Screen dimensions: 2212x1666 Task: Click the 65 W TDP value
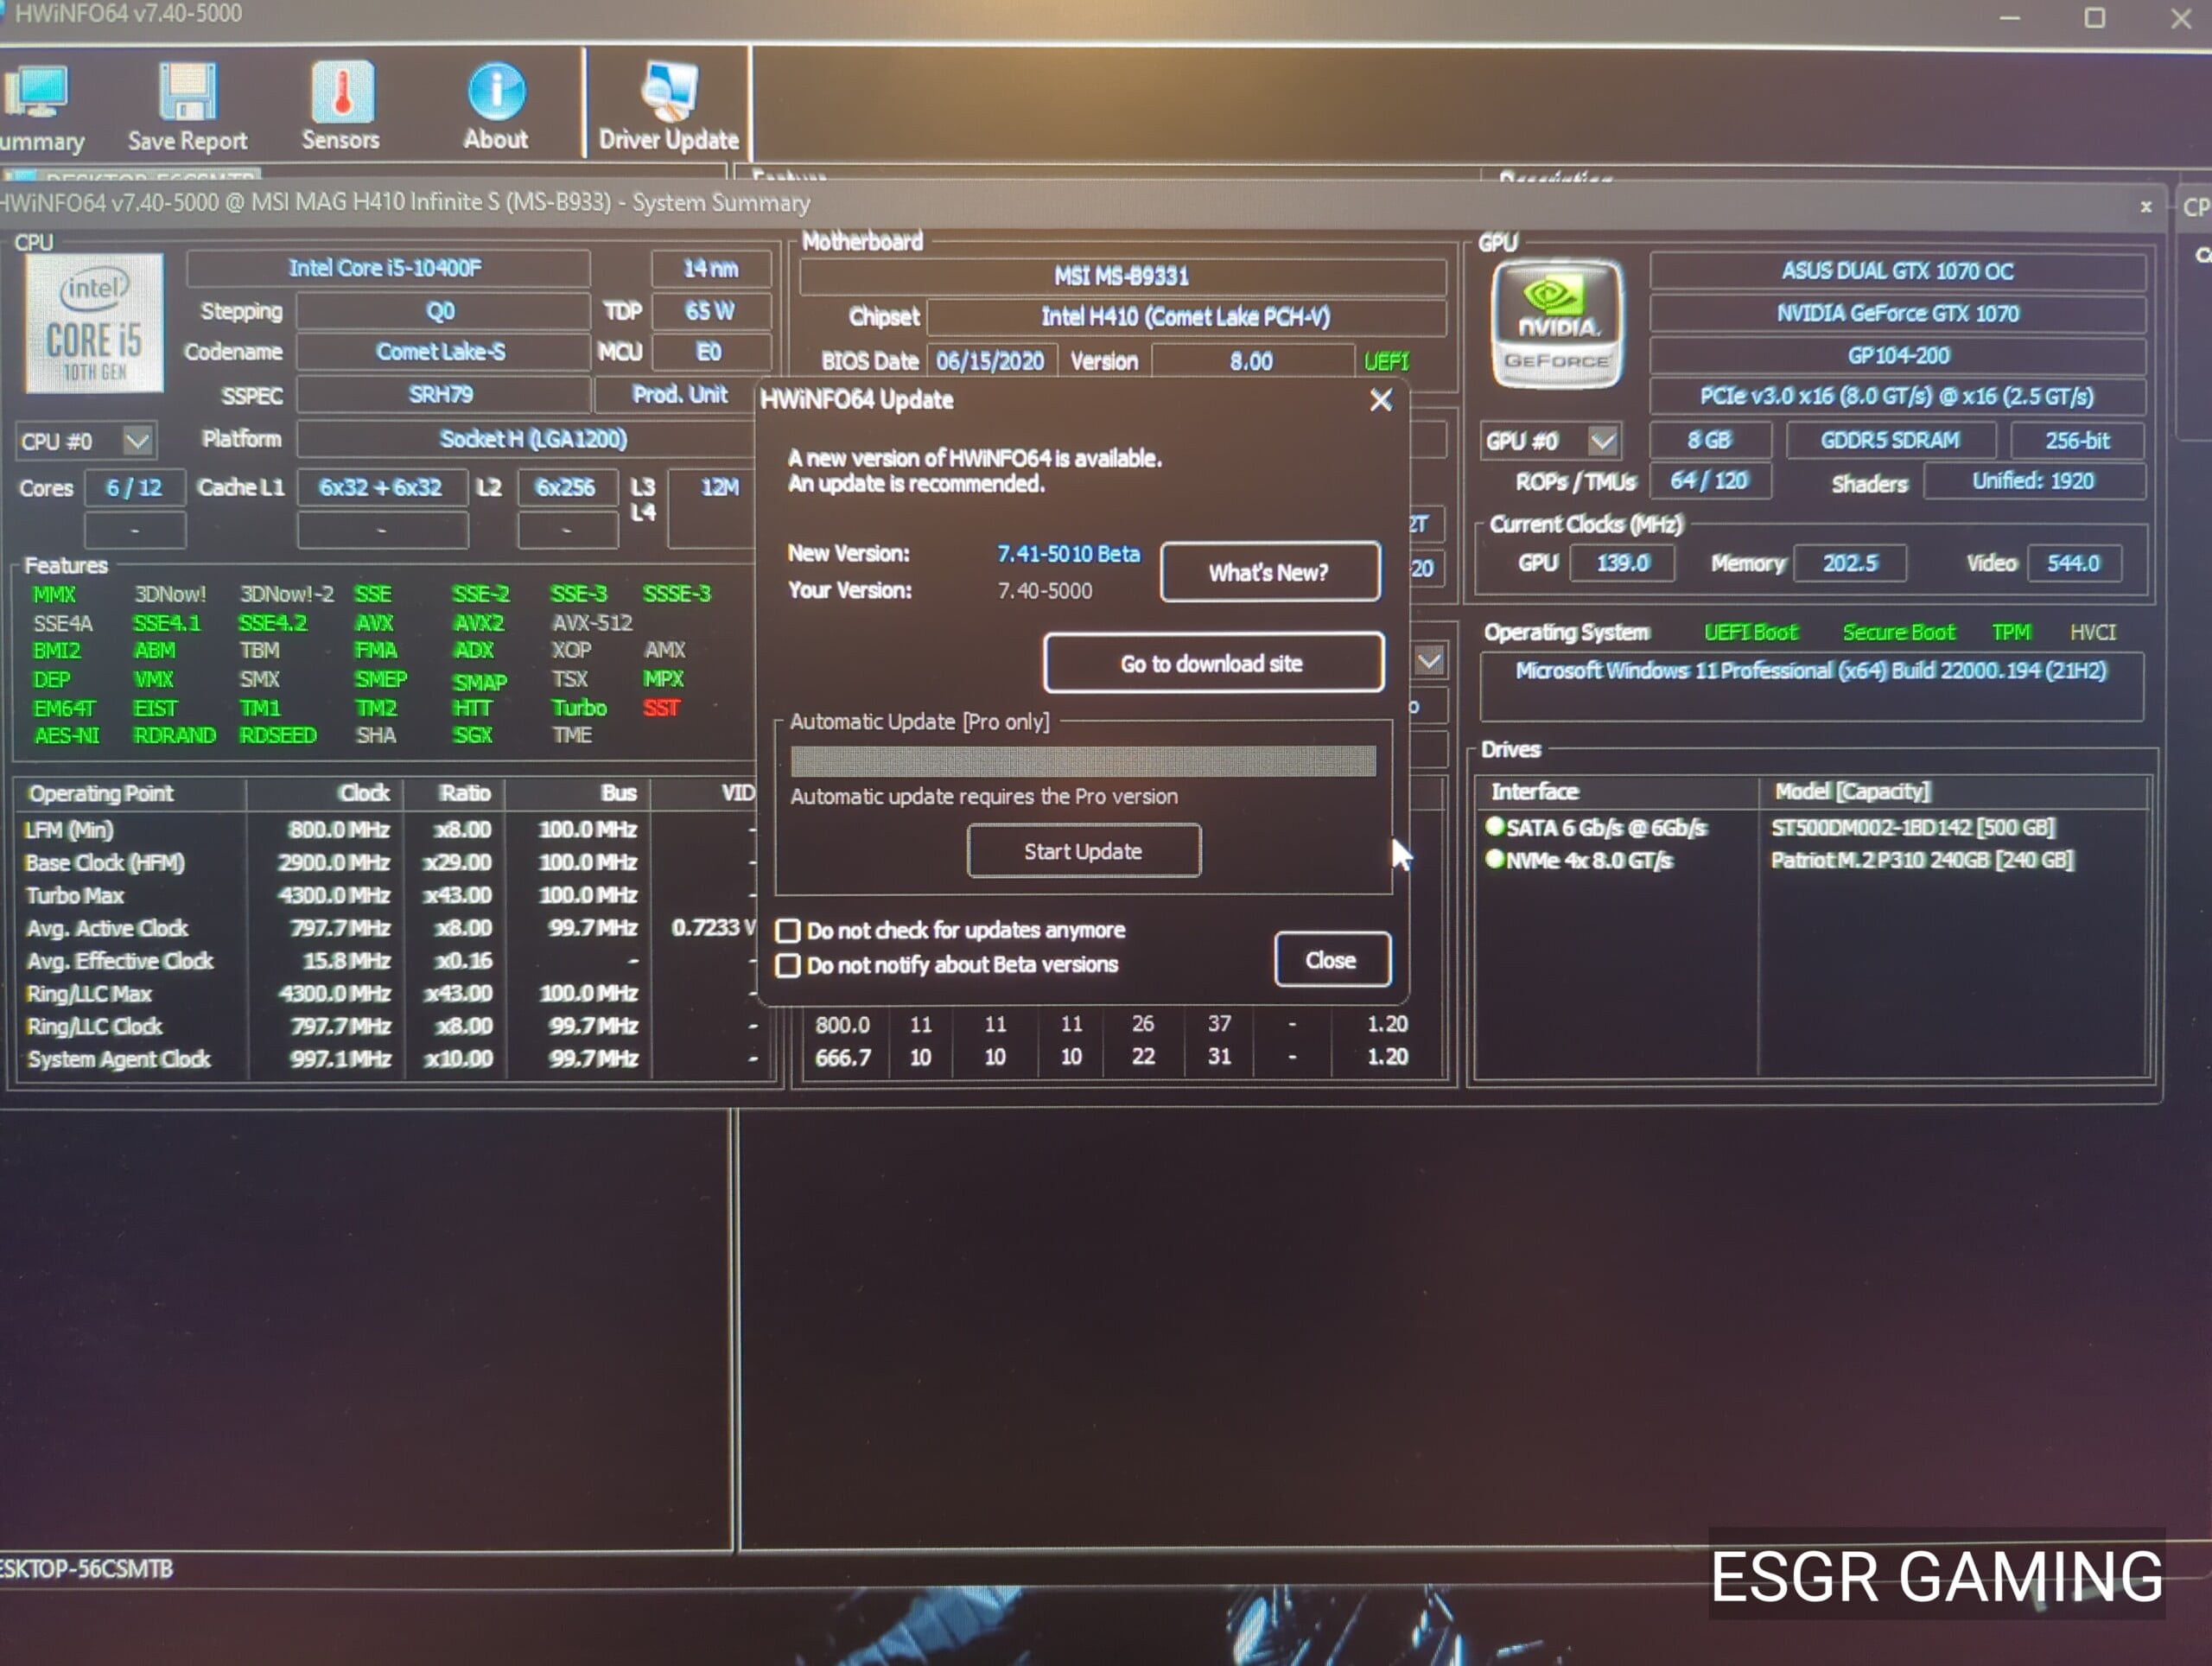click(x=710, y=311)
